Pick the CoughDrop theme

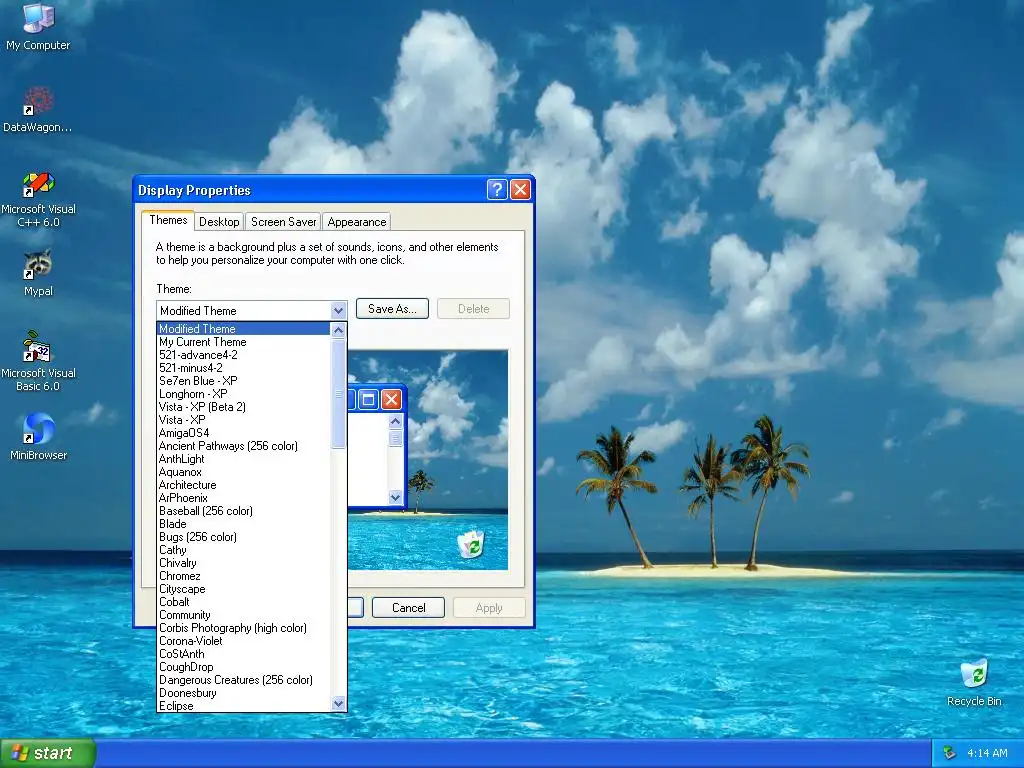(244, 667)
